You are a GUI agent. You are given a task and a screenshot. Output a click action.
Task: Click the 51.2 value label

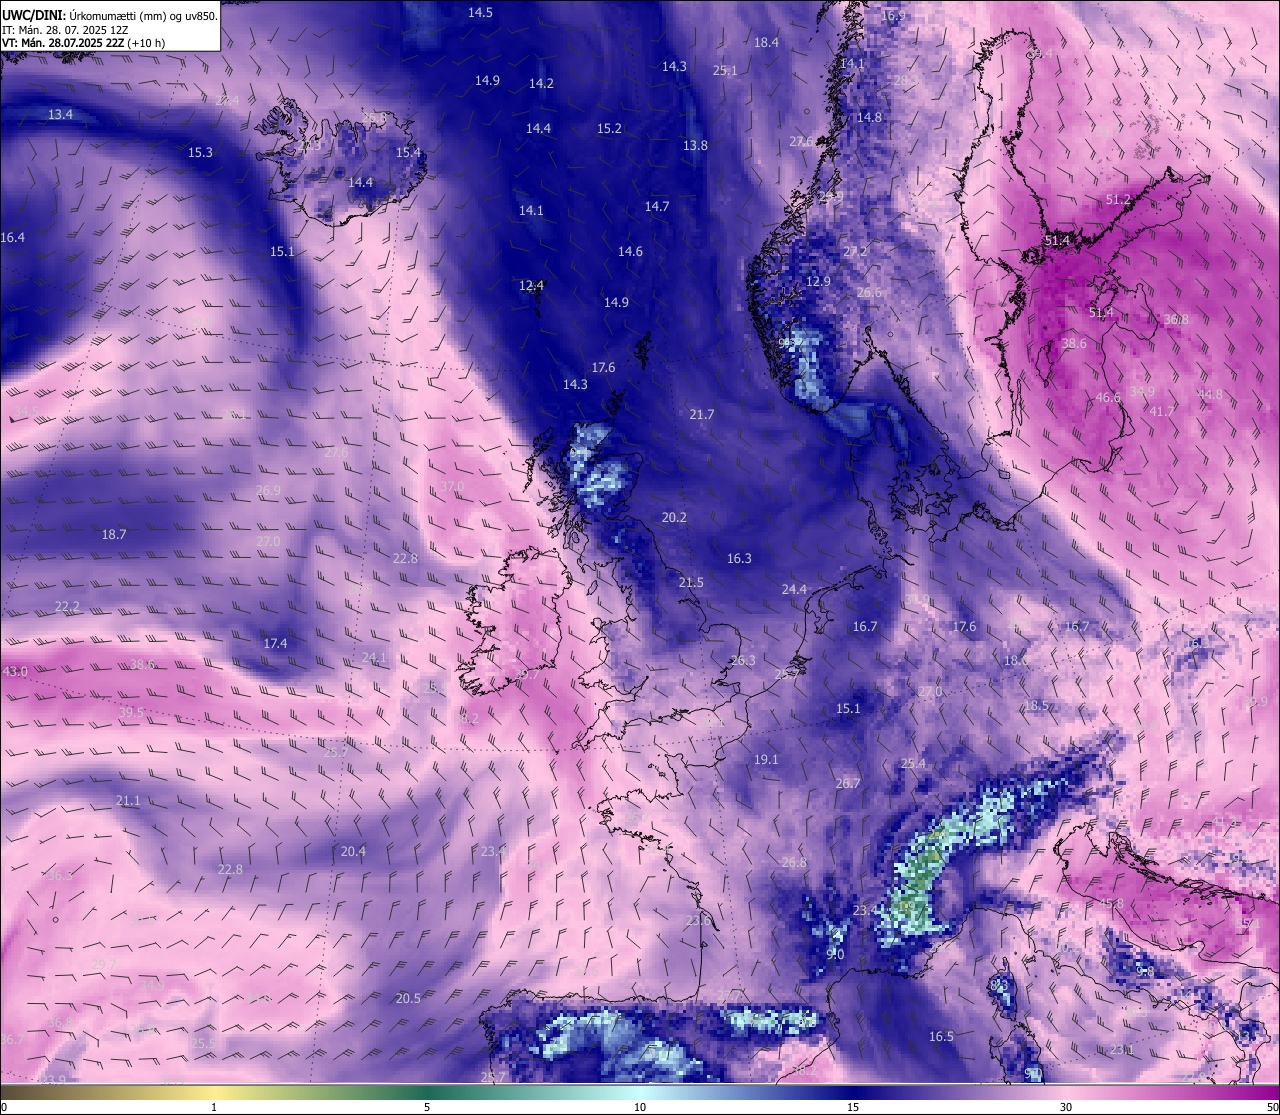(1118, 200)
